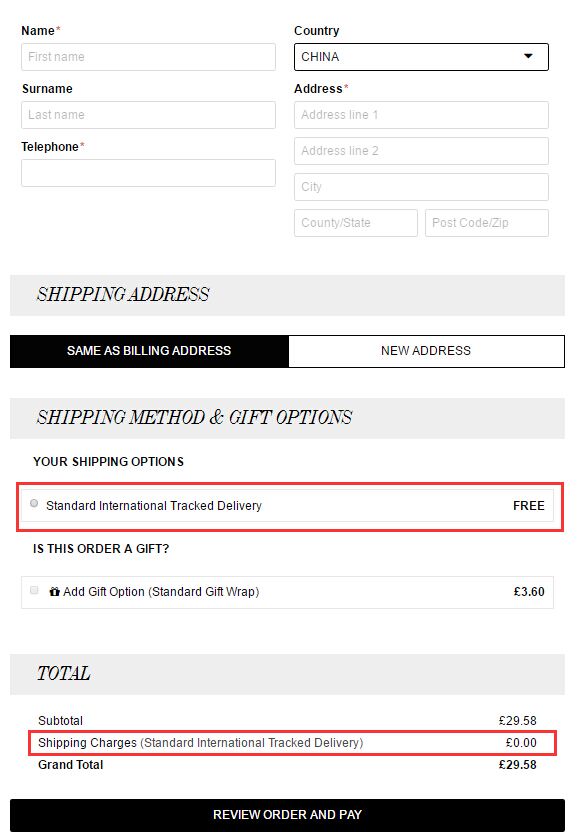Click the County/State field
578x836 pixels.
coord(356,223)
